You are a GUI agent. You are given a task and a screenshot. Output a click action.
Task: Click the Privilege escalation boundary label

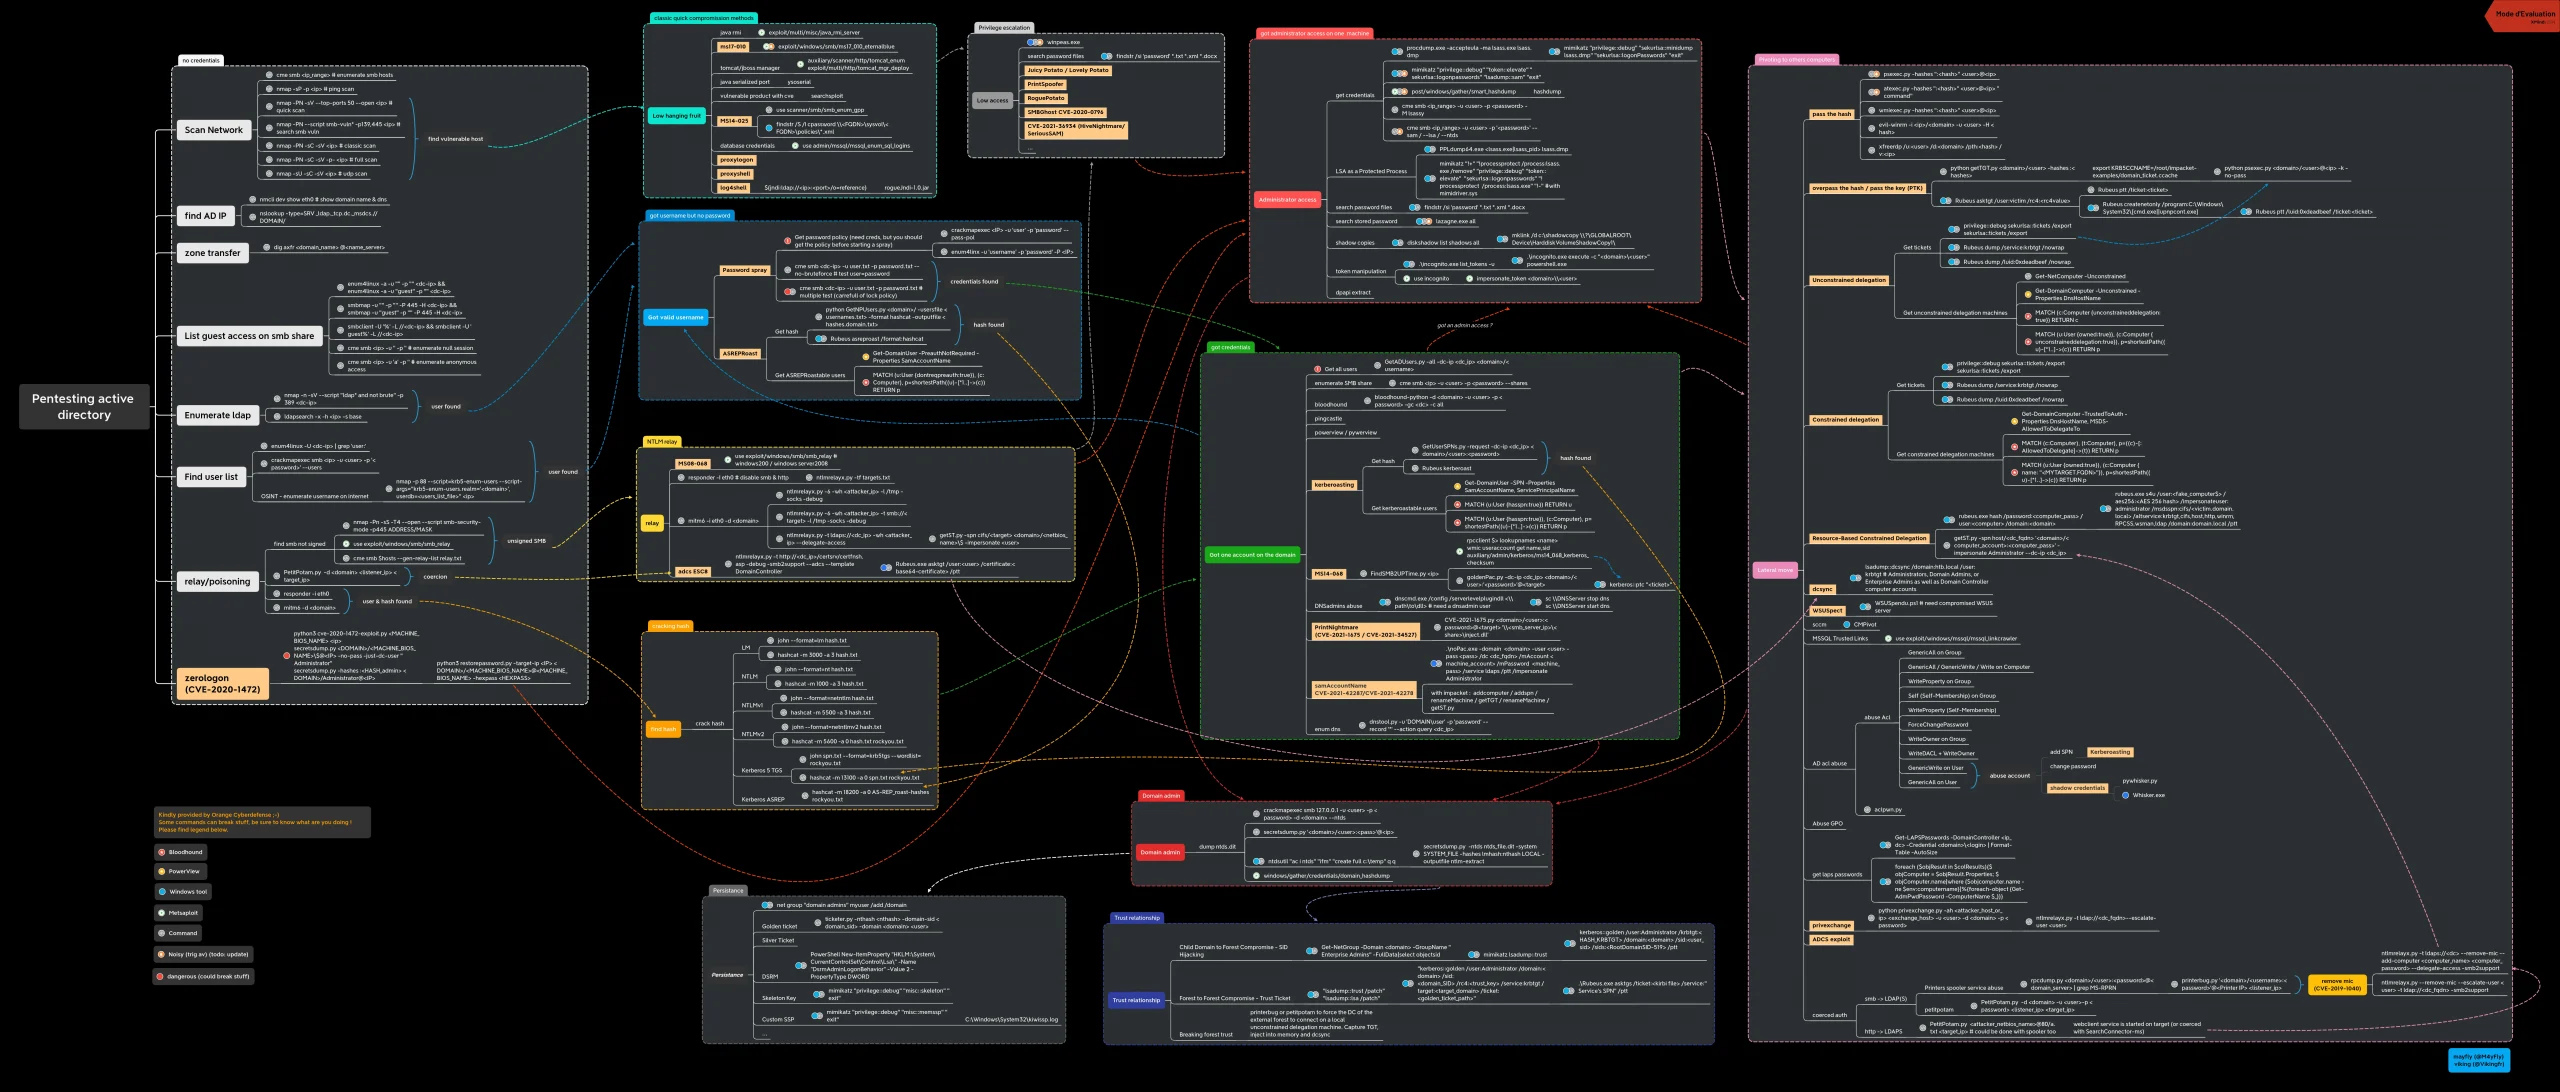coord(1004,28)
